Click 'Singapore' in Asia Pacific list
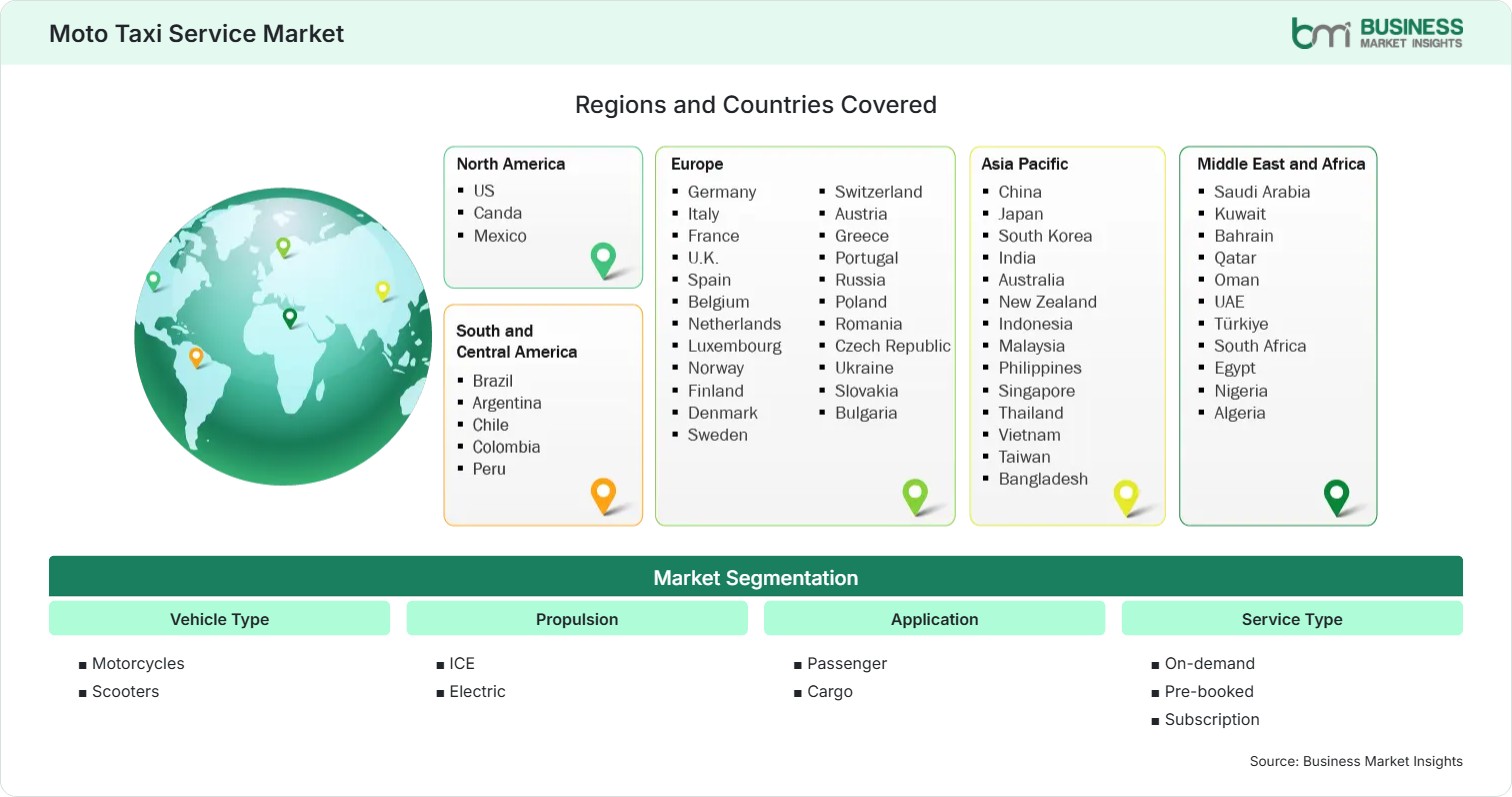Viewport: 1512px width, 797px height. pos(1037,390)
